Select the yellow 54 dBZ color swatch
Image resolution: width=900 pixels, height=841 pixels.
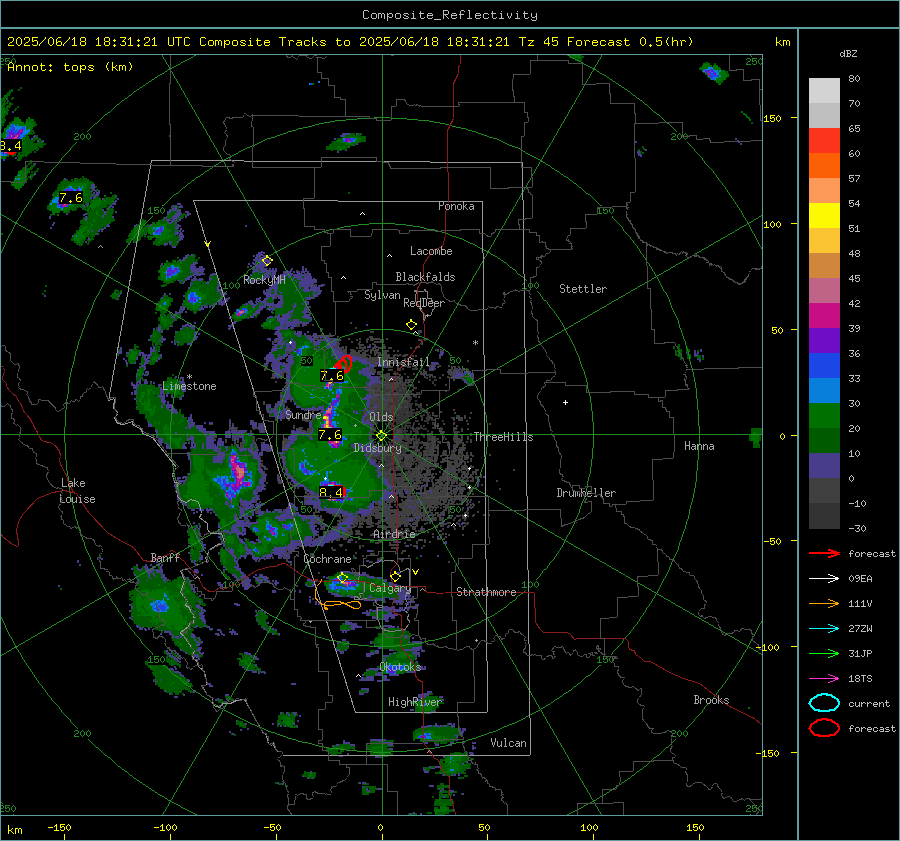coord(824,216)
